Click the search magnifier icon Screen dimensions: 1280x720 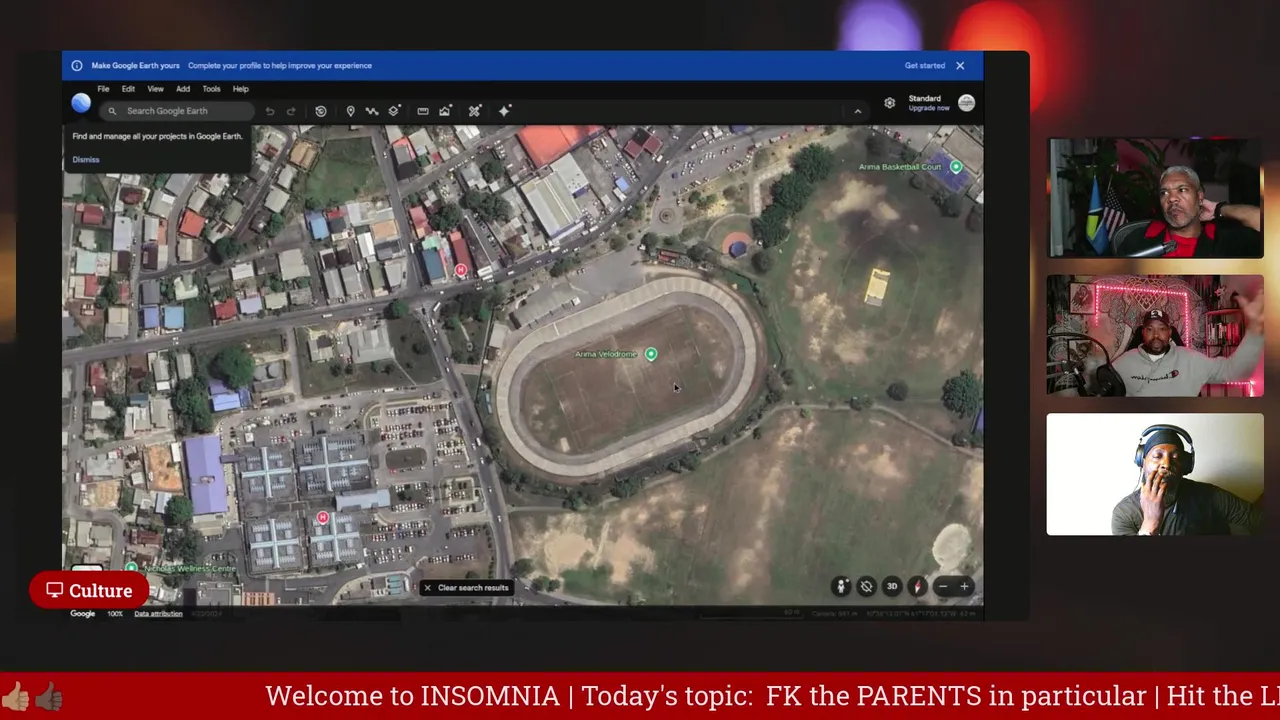112,111
